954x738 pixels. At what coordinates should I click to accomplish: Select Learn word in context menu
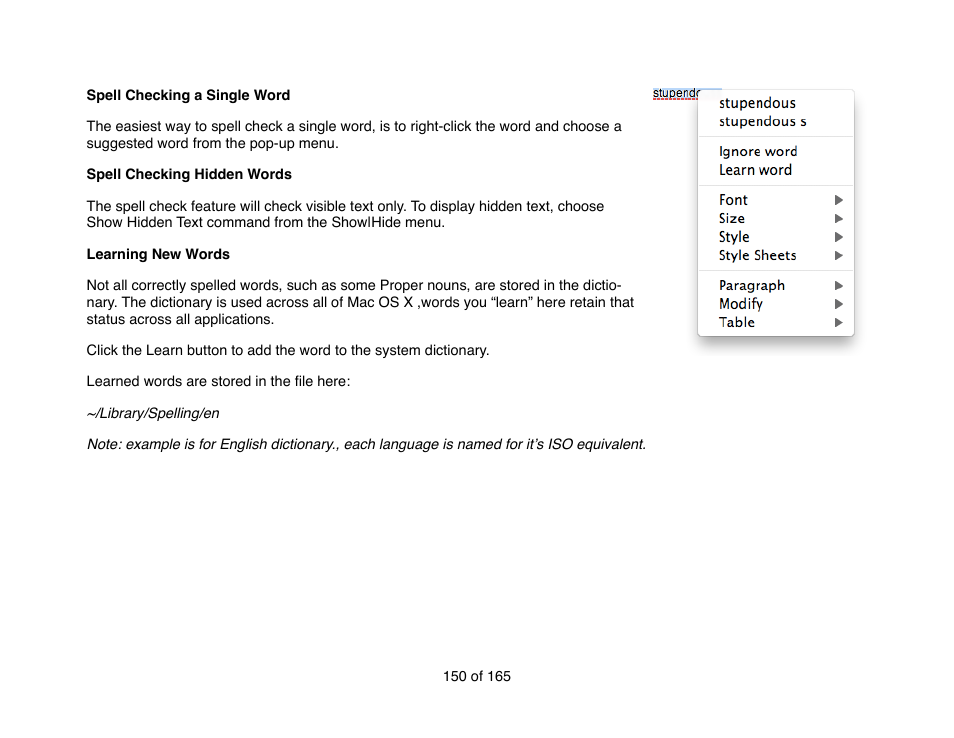click(x=776, y=170)
